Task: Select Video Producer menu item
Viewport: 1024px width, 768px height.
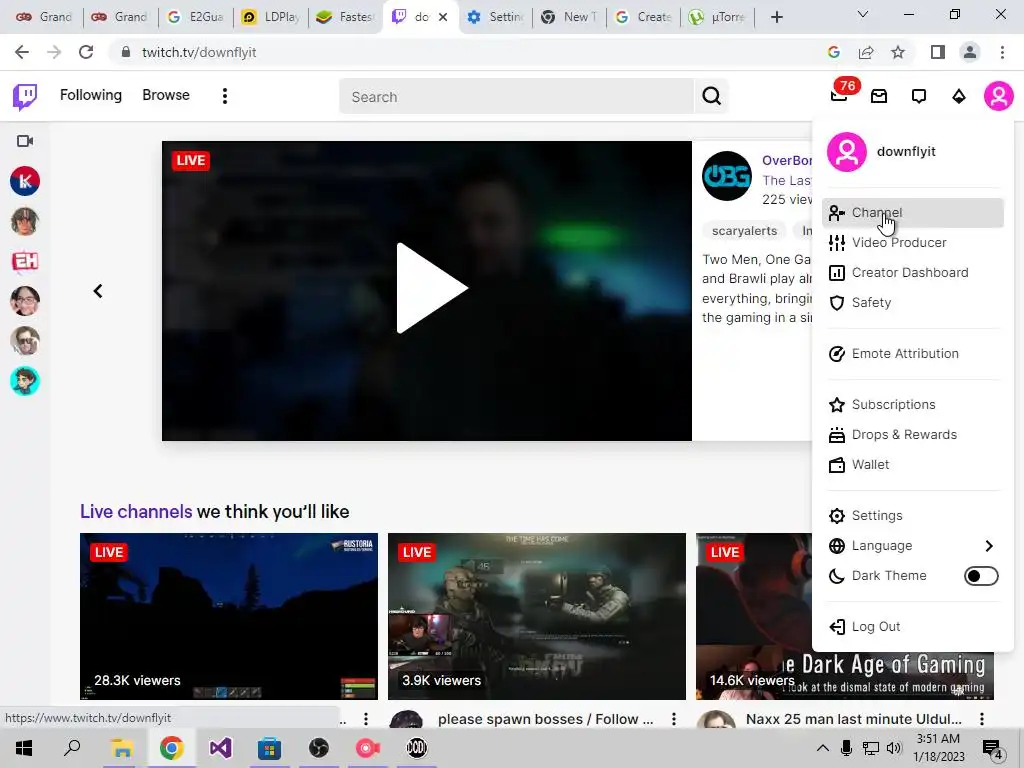Action: [x=912, y=243]
